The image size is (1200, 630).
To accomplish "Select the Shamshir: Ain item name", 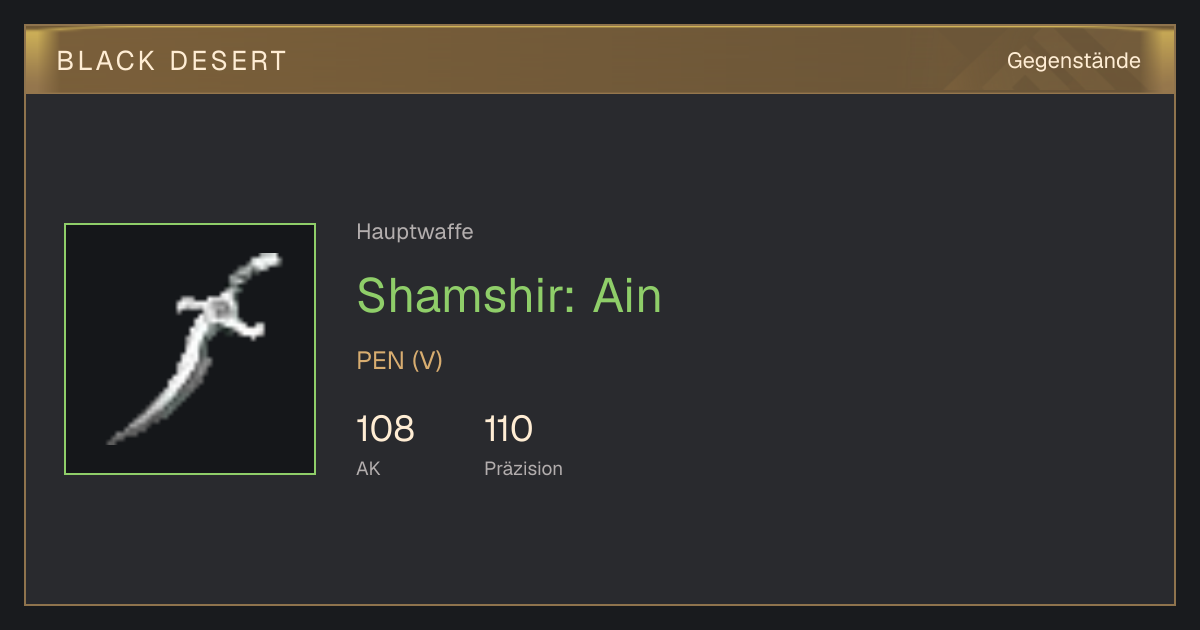I will [x=509, y=296].
